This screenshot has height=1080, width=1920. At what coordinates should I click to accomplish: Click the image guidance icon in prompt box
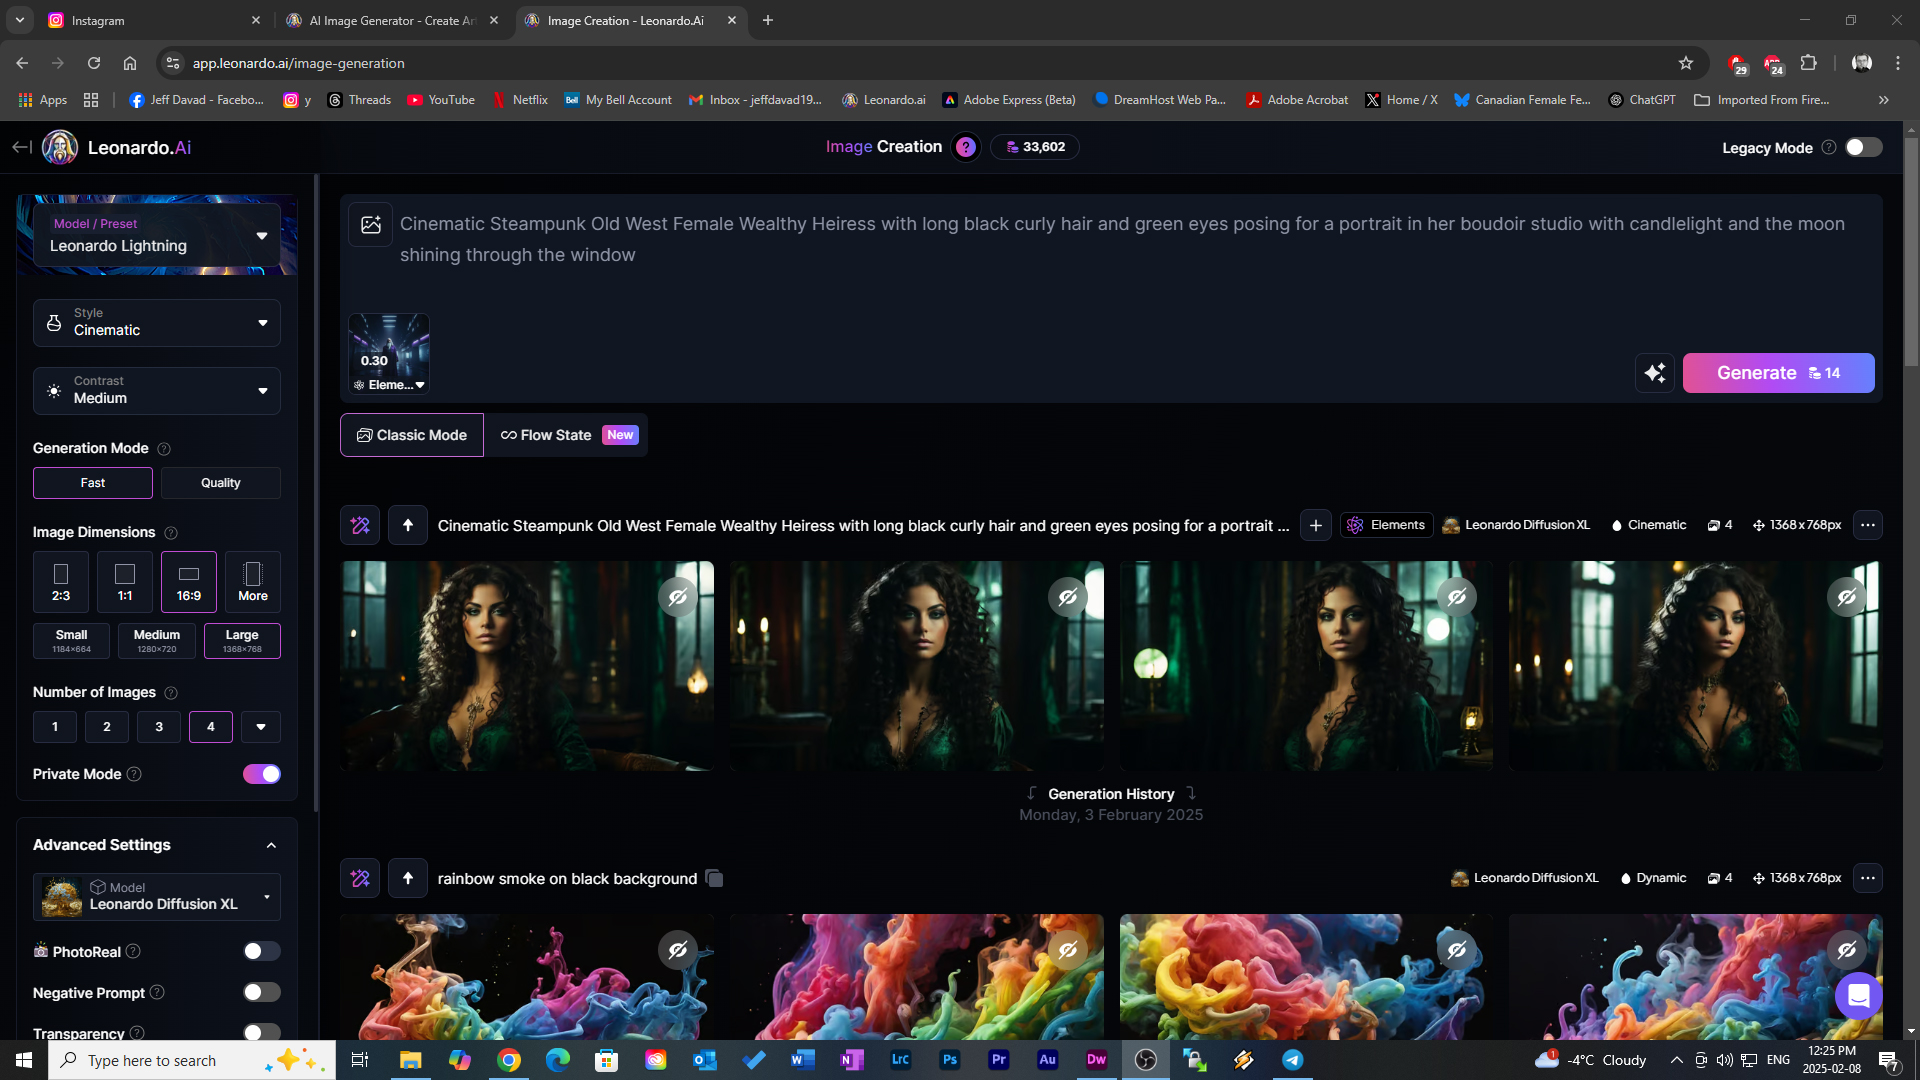click(371, 225)
